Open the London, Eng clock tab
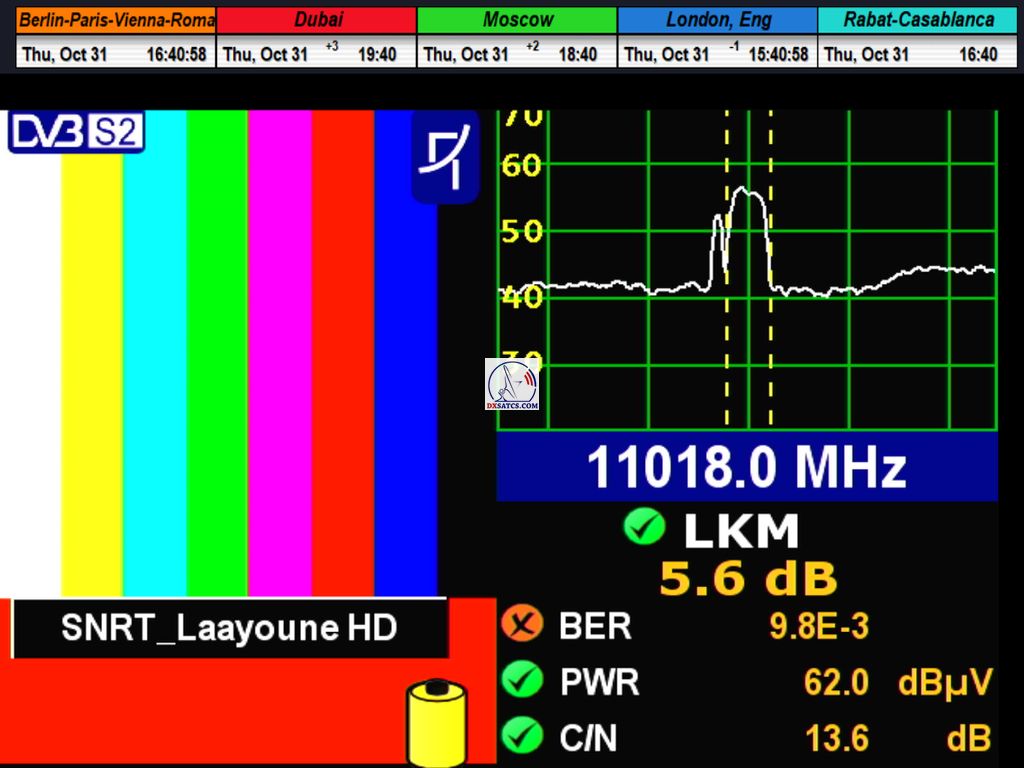The image size is (1024, 768). click(717, 20)
